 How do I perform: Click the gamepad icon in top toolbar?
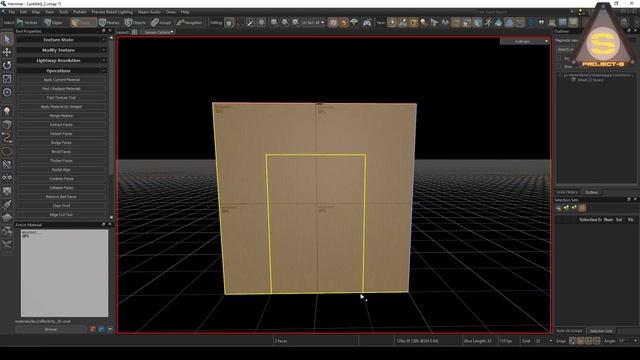coord(367,23)
